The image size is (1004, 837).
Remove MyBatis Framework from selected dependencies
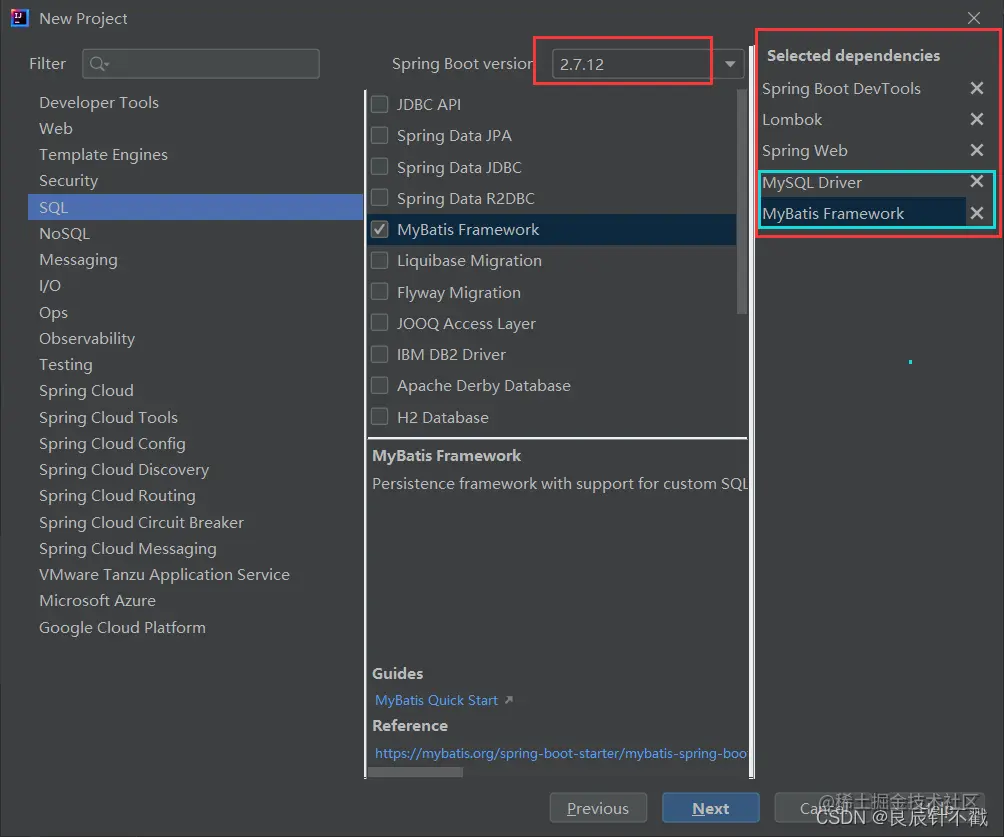pyautogui.click(x=976, y=213)
